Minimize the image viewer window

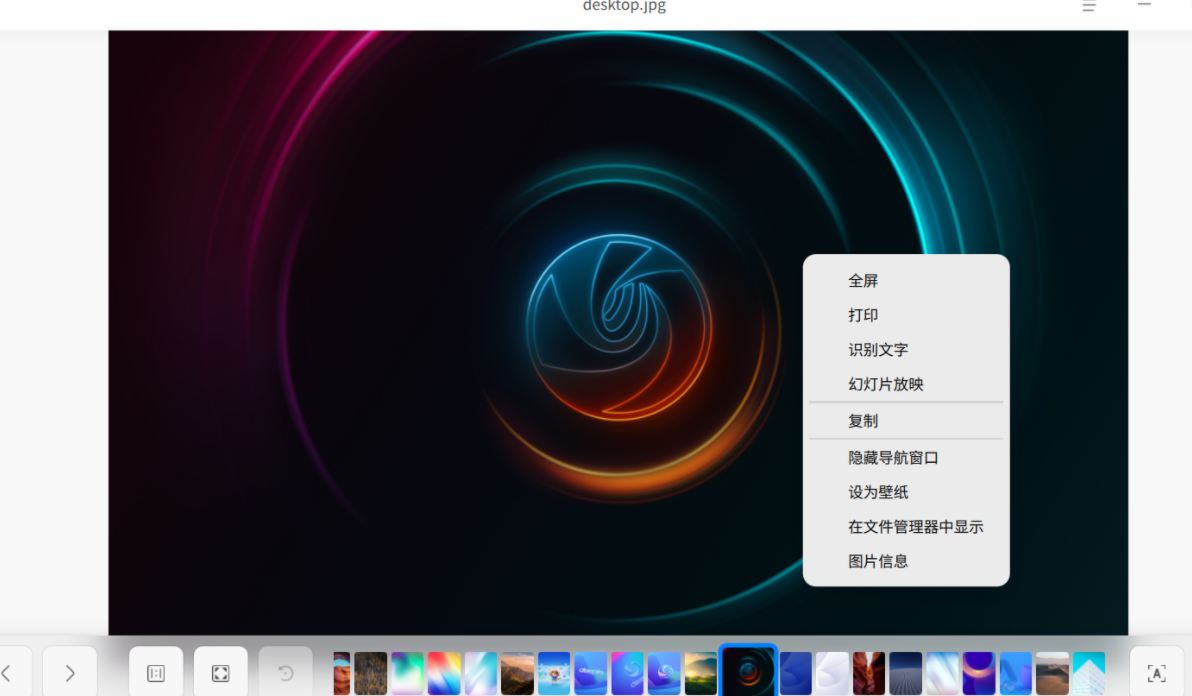pyautogui.click(x=1144, y=5)
